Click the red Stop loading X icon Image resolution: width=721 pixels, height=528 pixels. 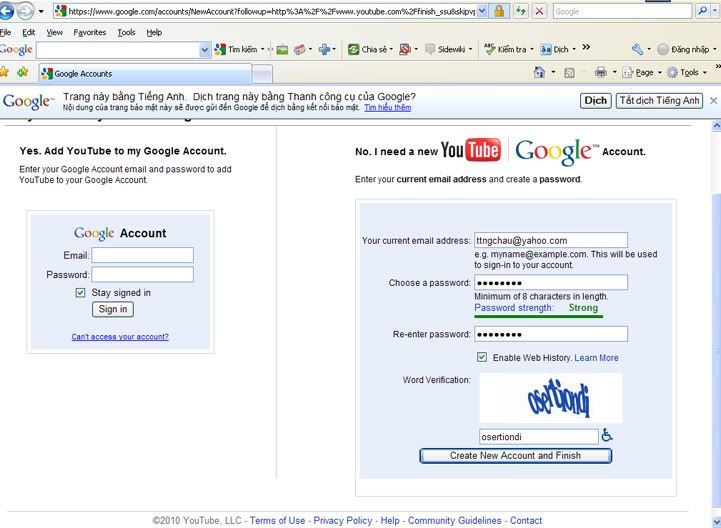coord(540,11)
